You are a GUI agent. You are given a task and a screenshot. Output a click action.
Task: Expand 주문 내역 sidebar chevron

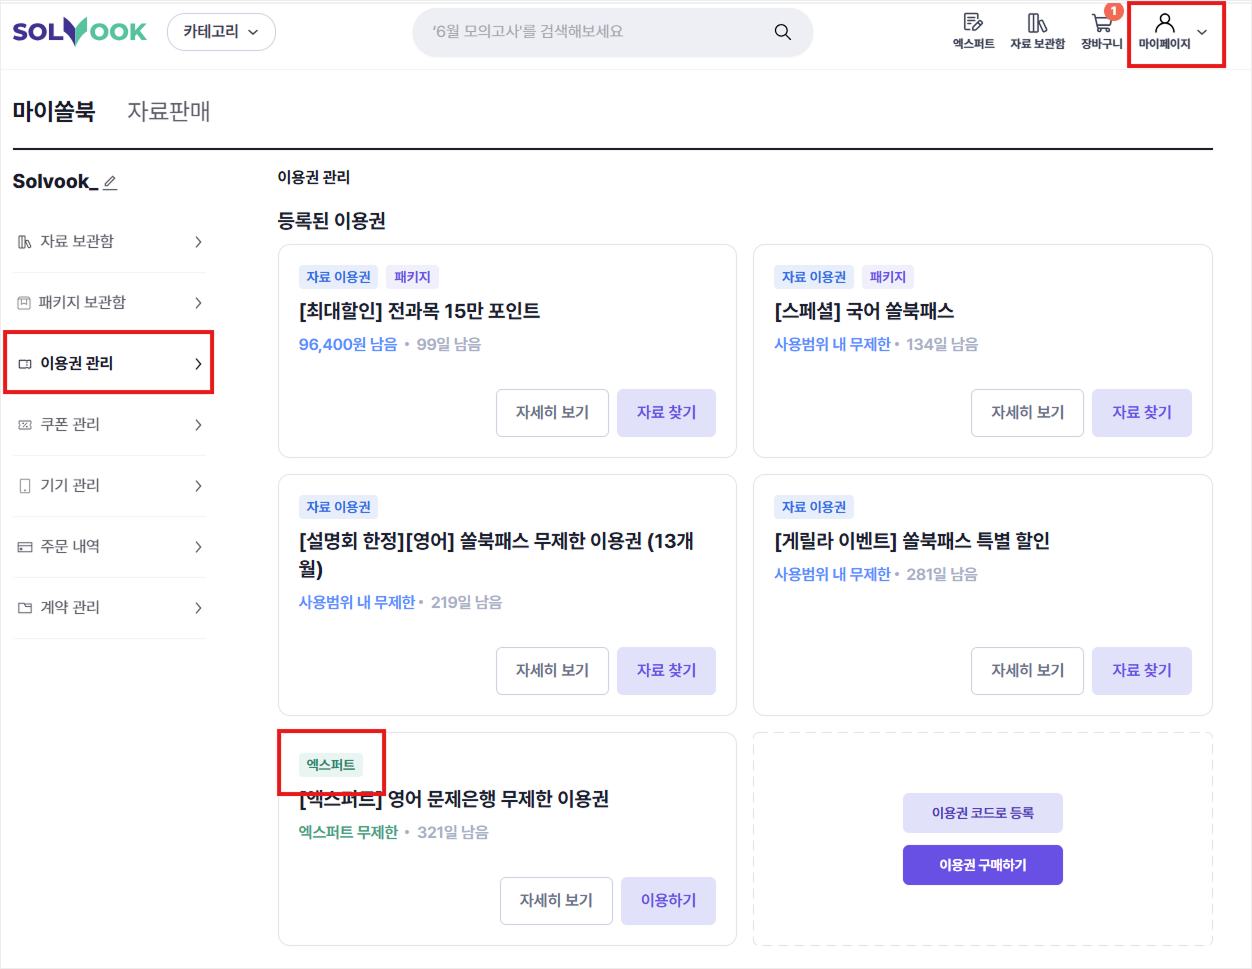coord(198,547)
